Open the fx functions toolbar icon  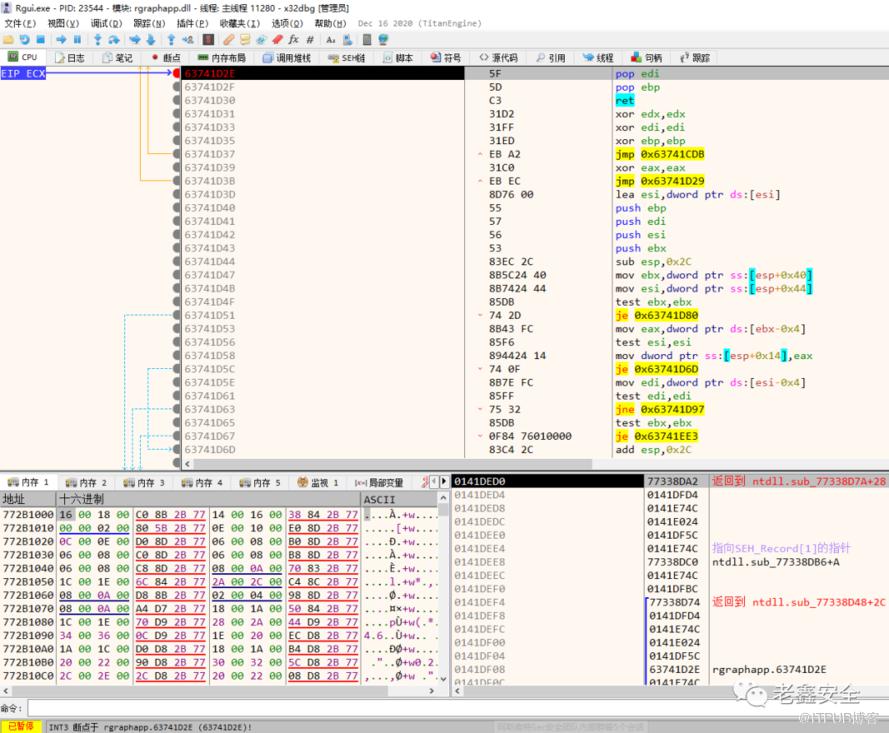click(x=293, y=39)
